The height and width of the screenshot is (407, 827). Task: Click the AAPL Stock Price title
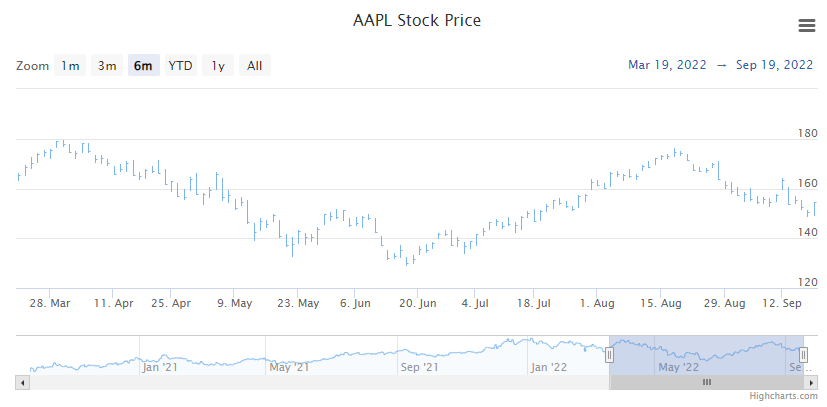417,21
